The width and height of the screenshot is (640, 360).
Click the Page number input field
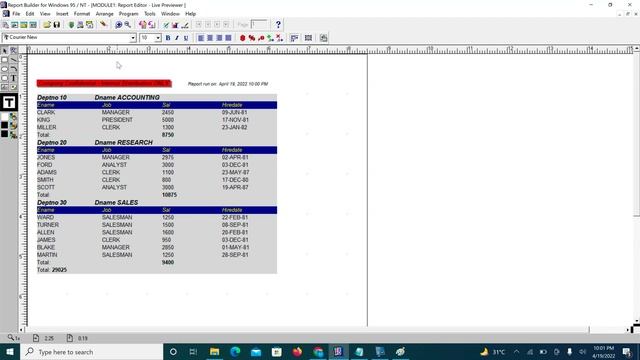tap(259, 24)
